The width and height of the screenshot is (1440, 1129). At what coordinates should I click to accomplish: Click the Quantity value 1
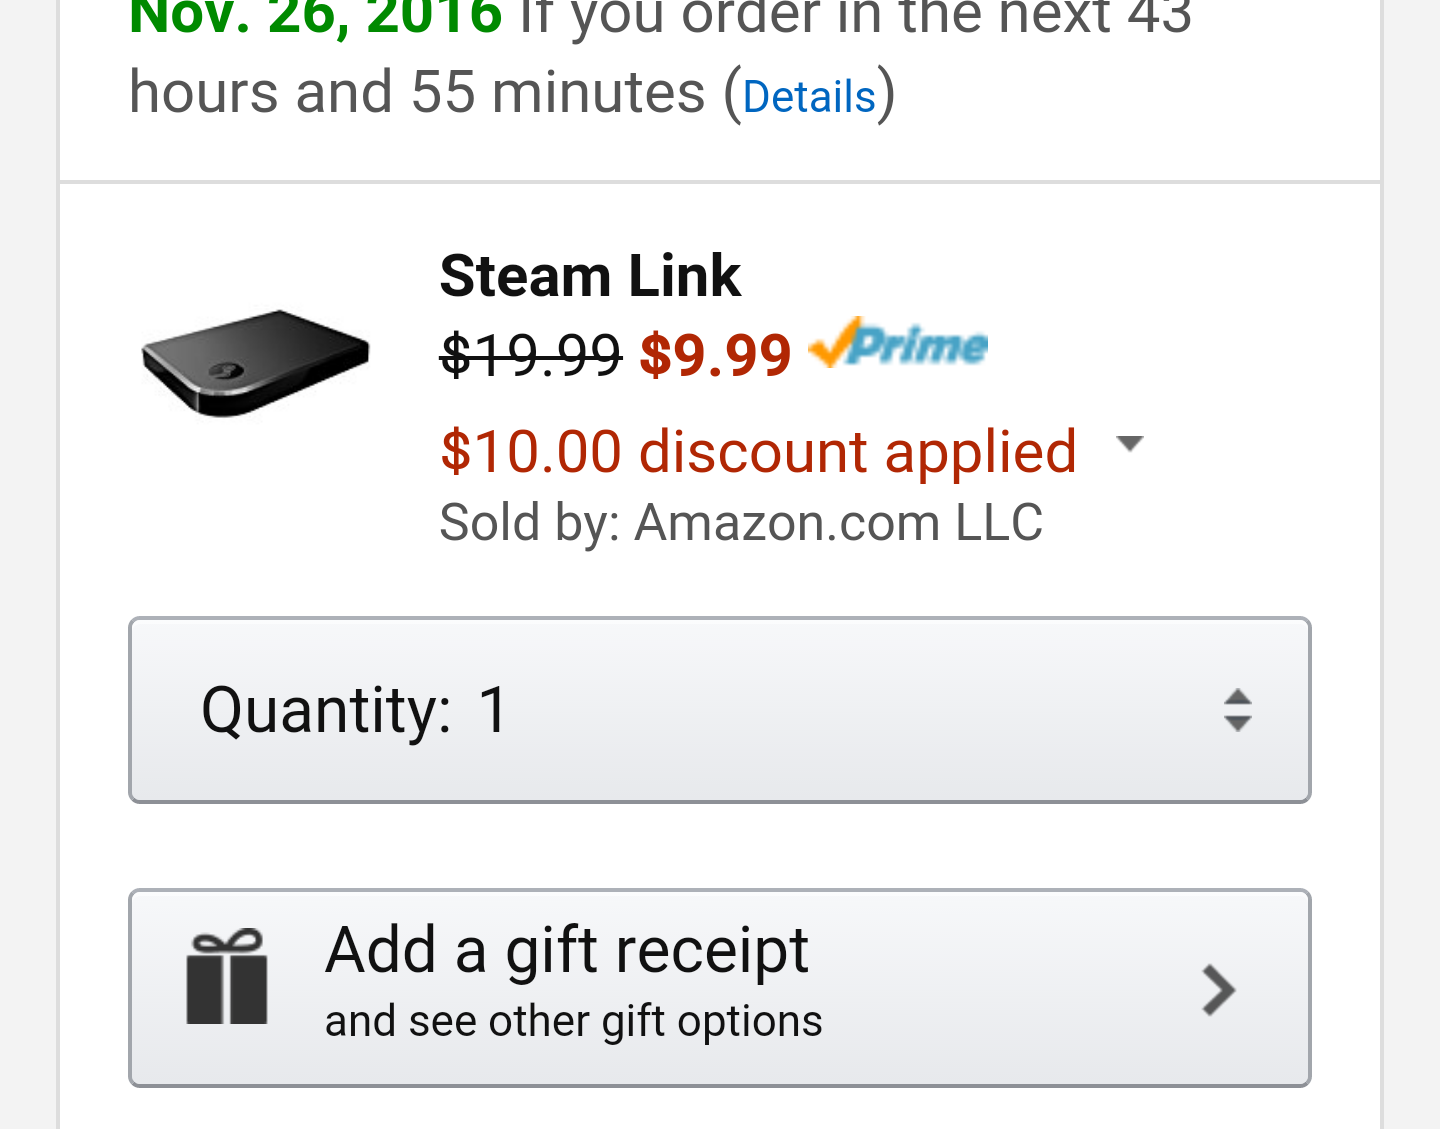coord(494,710)
